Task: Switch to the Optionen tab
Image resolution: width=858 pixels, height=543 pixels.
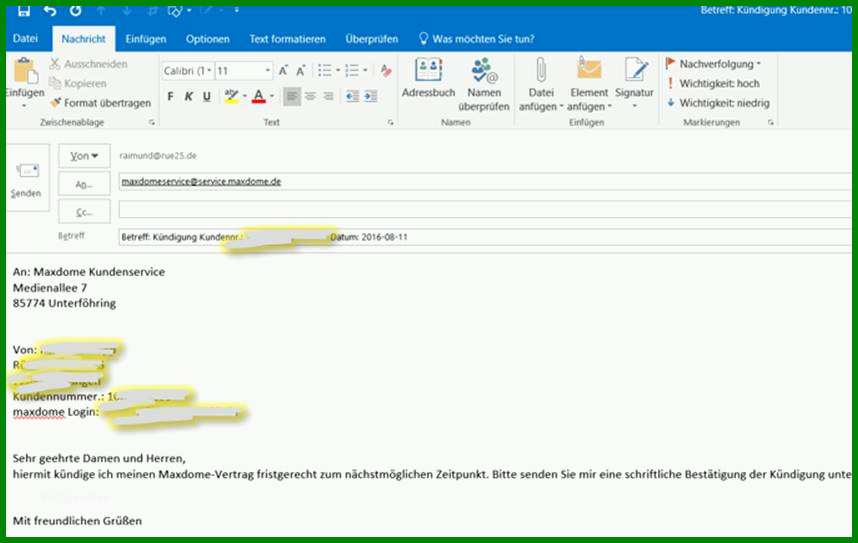Action: pyautogui.click(x=207, y=39)
